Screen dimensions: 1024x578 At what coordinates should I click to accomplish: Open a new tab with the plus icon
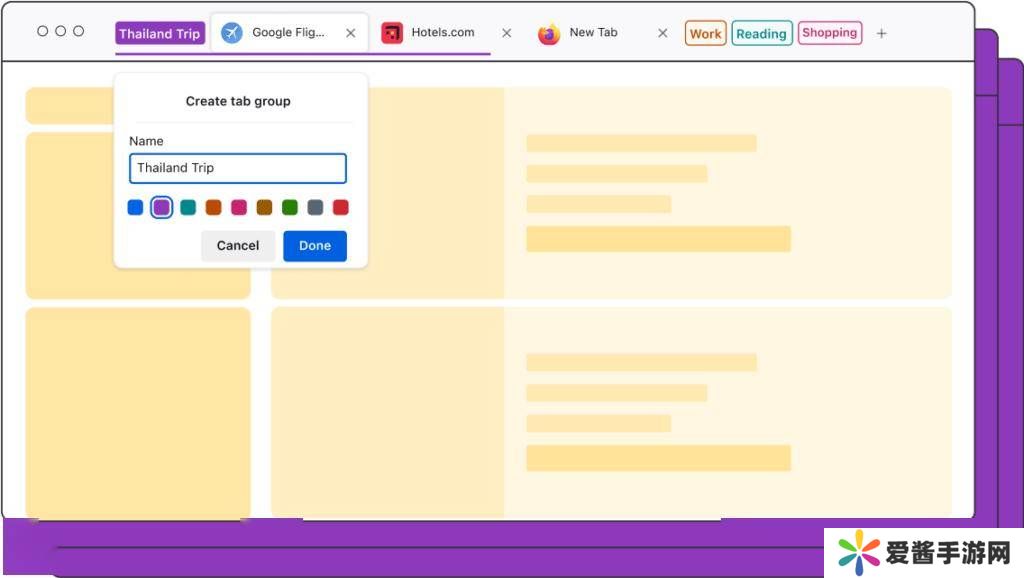click(881, 34)
